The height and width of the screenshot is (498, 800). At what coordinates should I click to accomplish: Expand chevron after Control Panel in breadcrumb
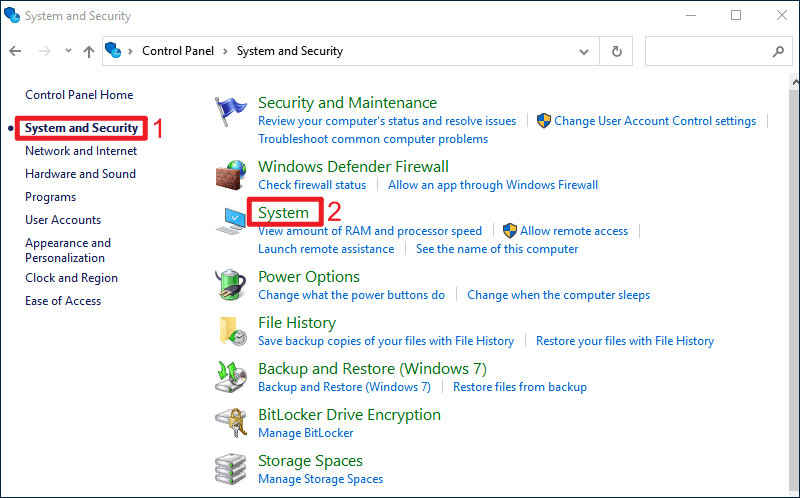[x=225, y=51]
